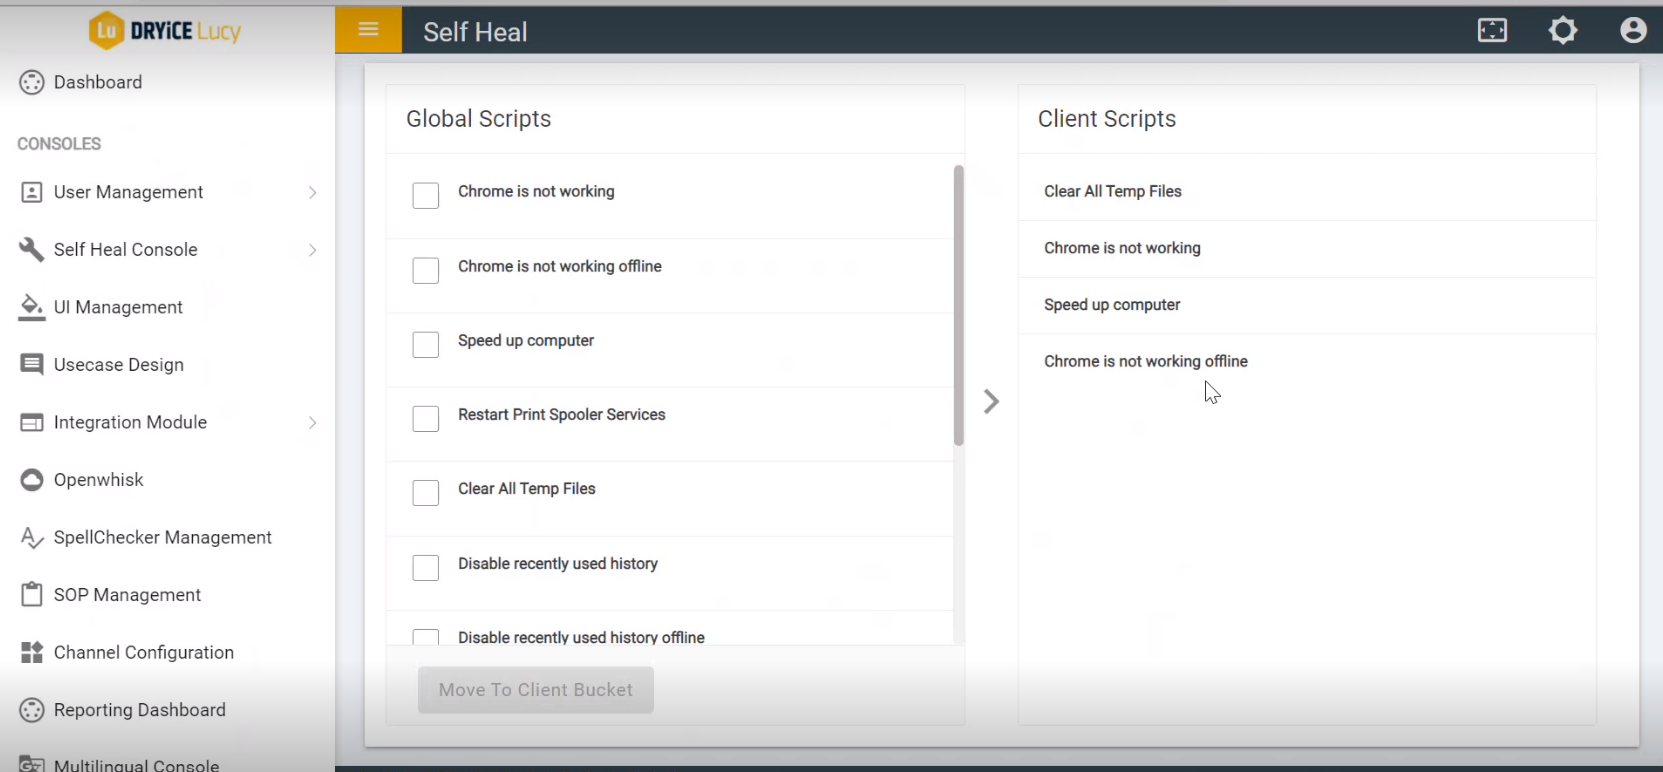Check the 'Chrome is not working offline' checkbox
Image resolution: width=1663 pixels, height=772 pixels.
(426, 270)
